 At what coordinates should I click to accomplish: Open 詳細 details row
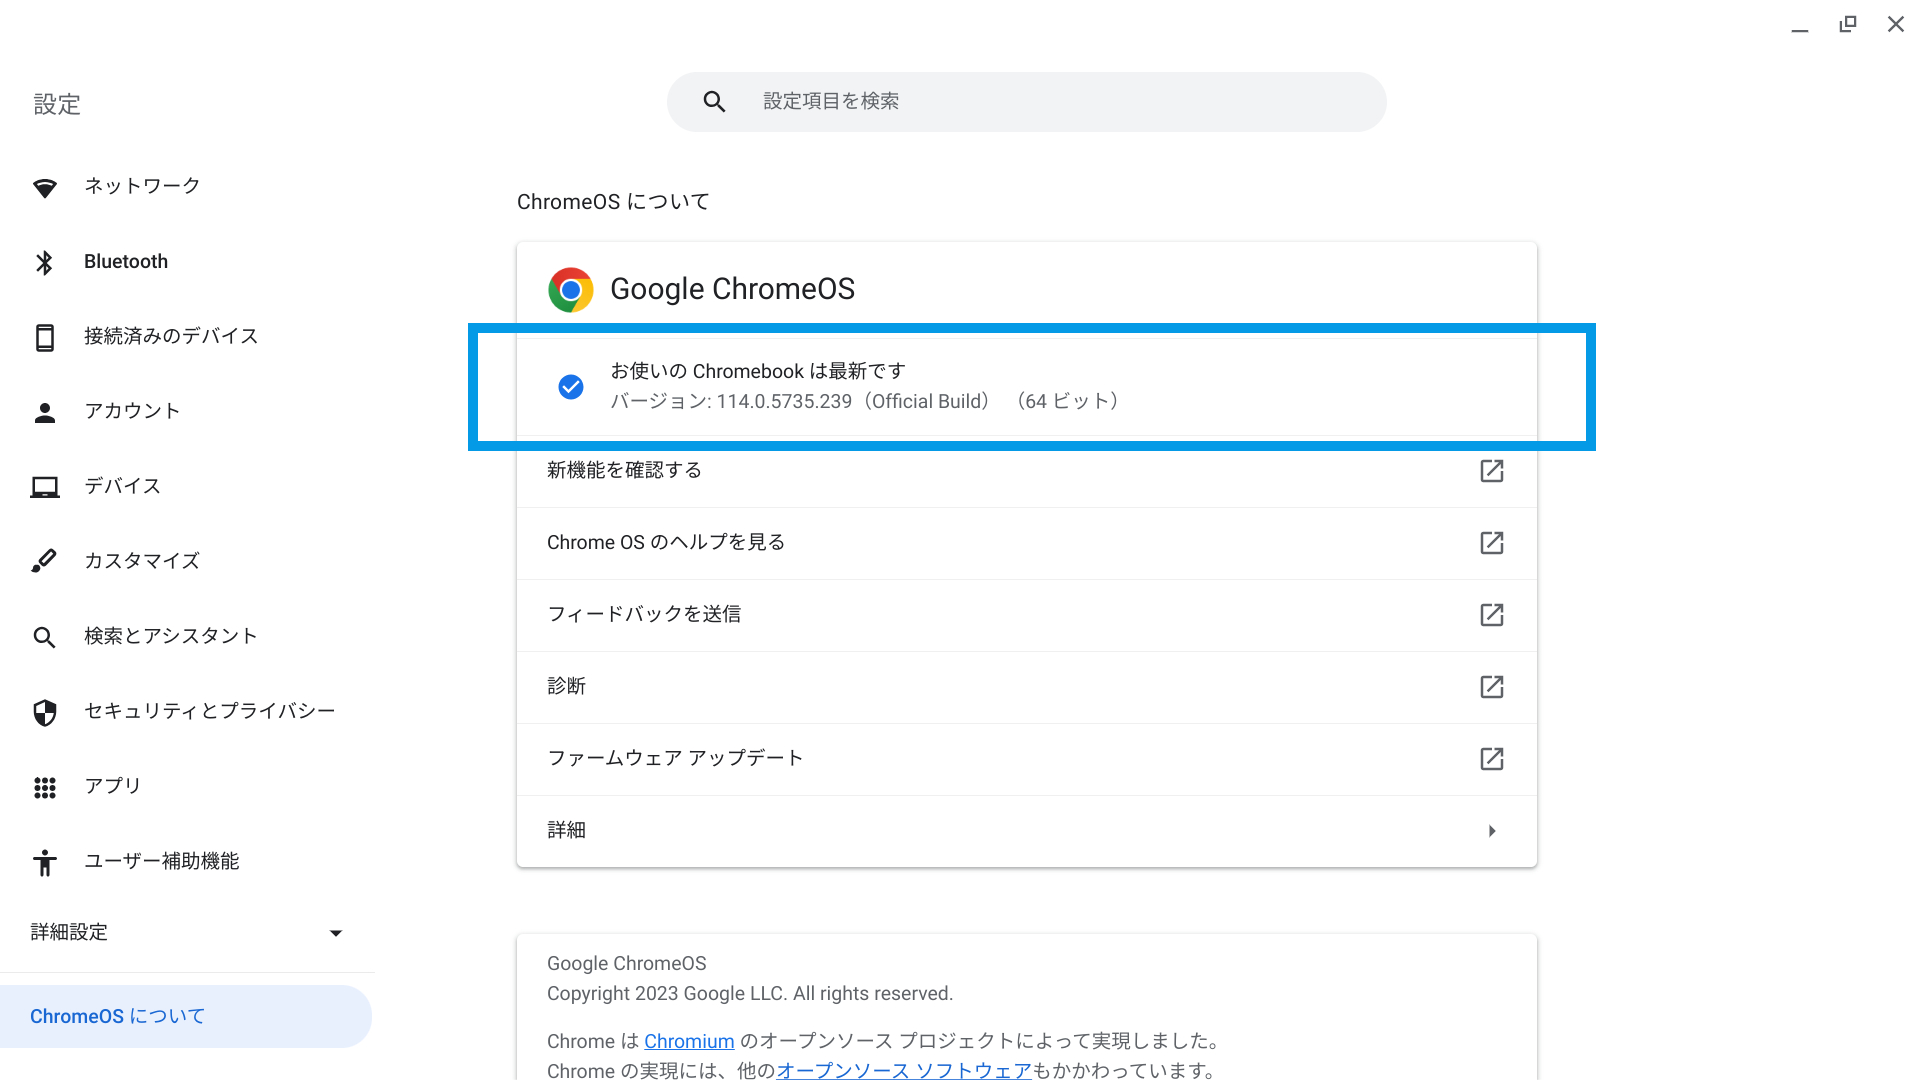[x=1027, y=831]
